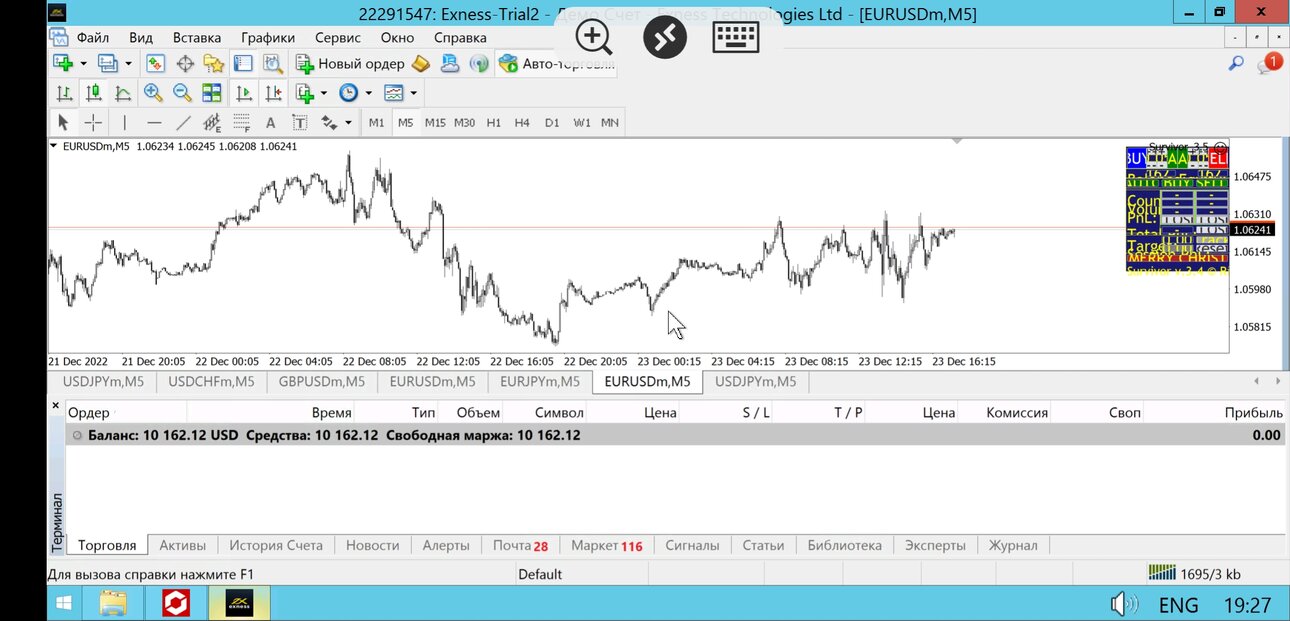
Task: Select the trendline tool
Action: click(183, 122)
